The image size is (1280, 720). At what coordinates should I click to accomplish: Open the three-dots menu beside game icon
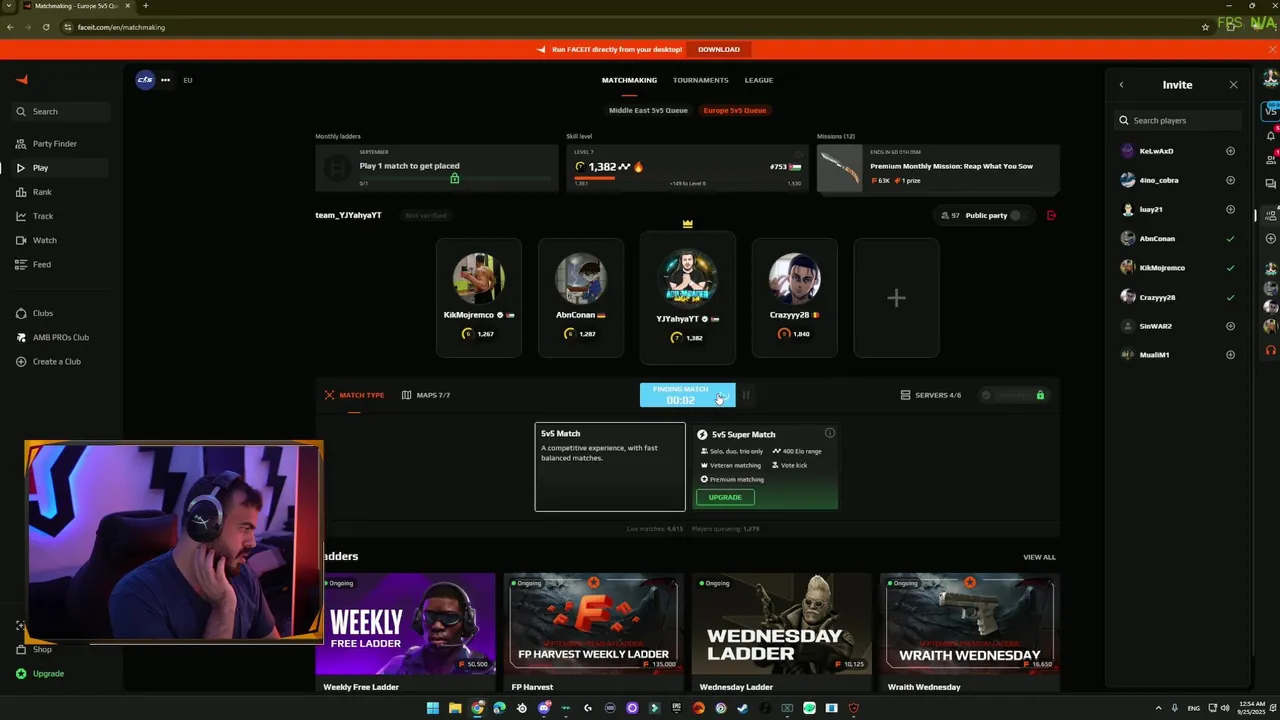tap(165, 80)
